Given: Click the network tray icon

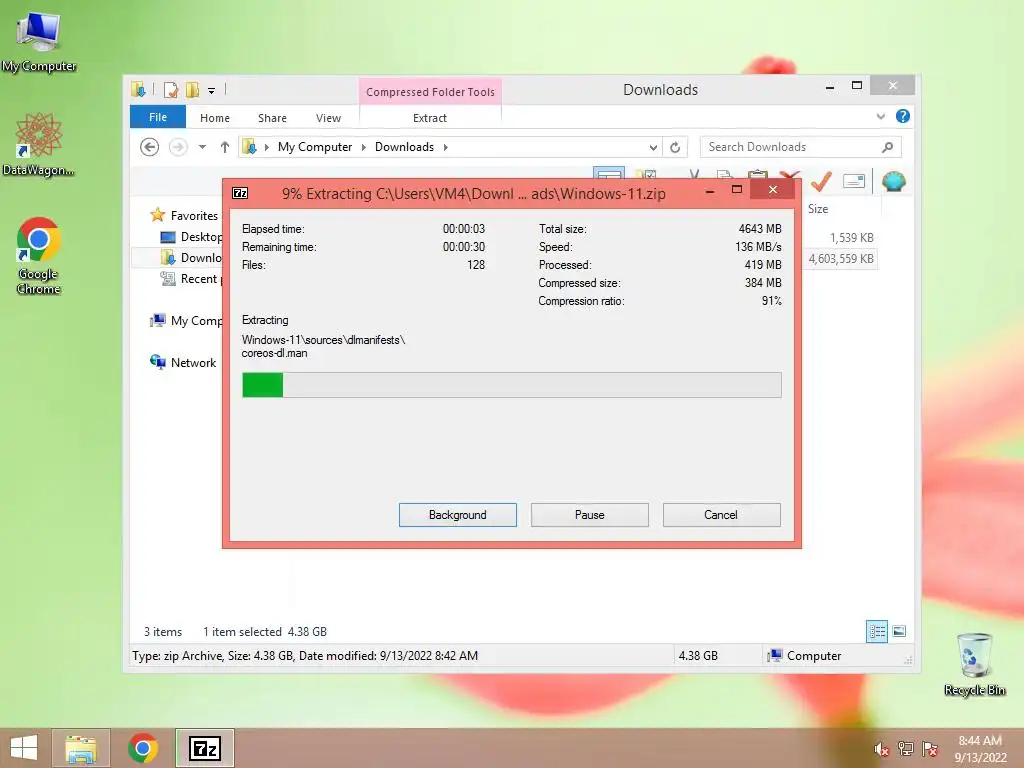Looking at the screenshot, I should coord(906,748).
